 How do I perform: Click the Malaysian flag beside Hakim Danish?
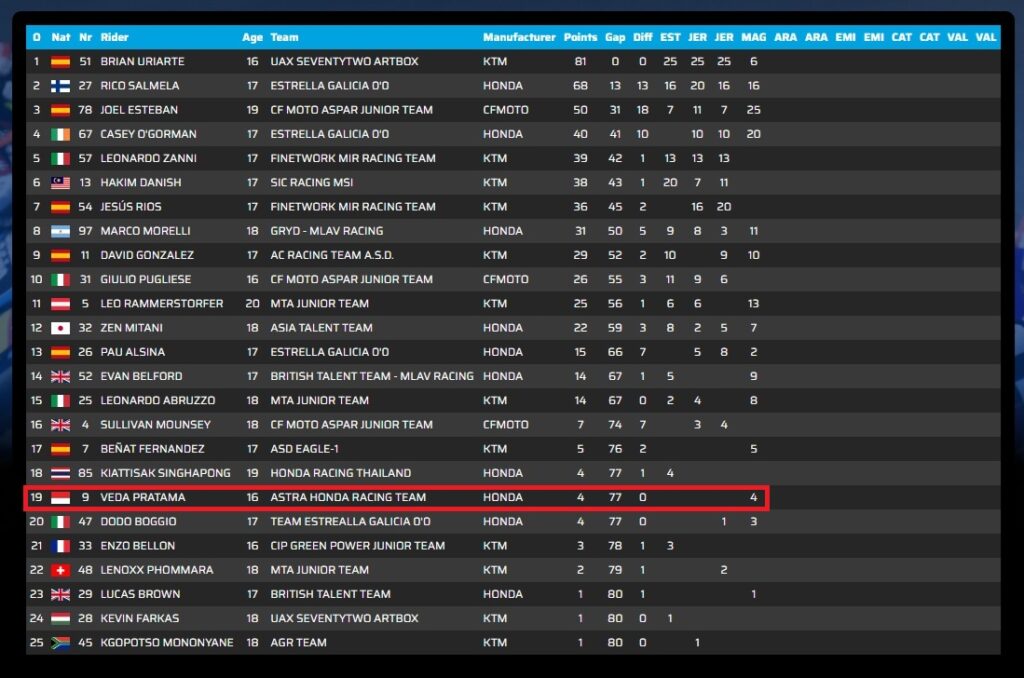coord(60,182)
